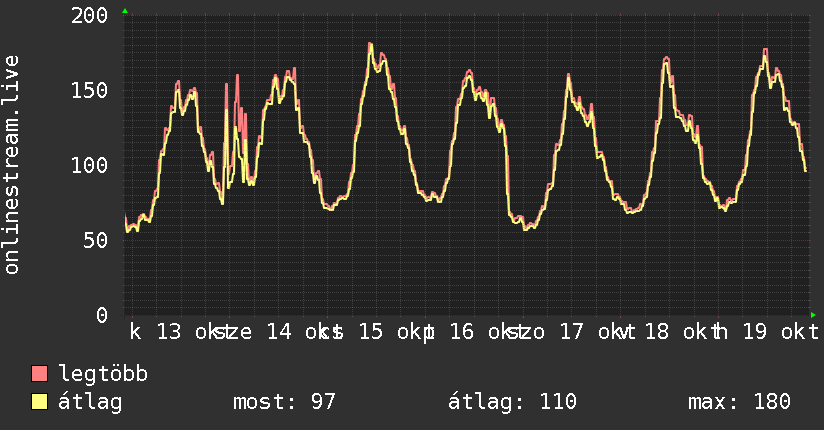Select the átlag legend label beside yellow swatch
This screenshot has width=824, height=430.
point(90,402)
